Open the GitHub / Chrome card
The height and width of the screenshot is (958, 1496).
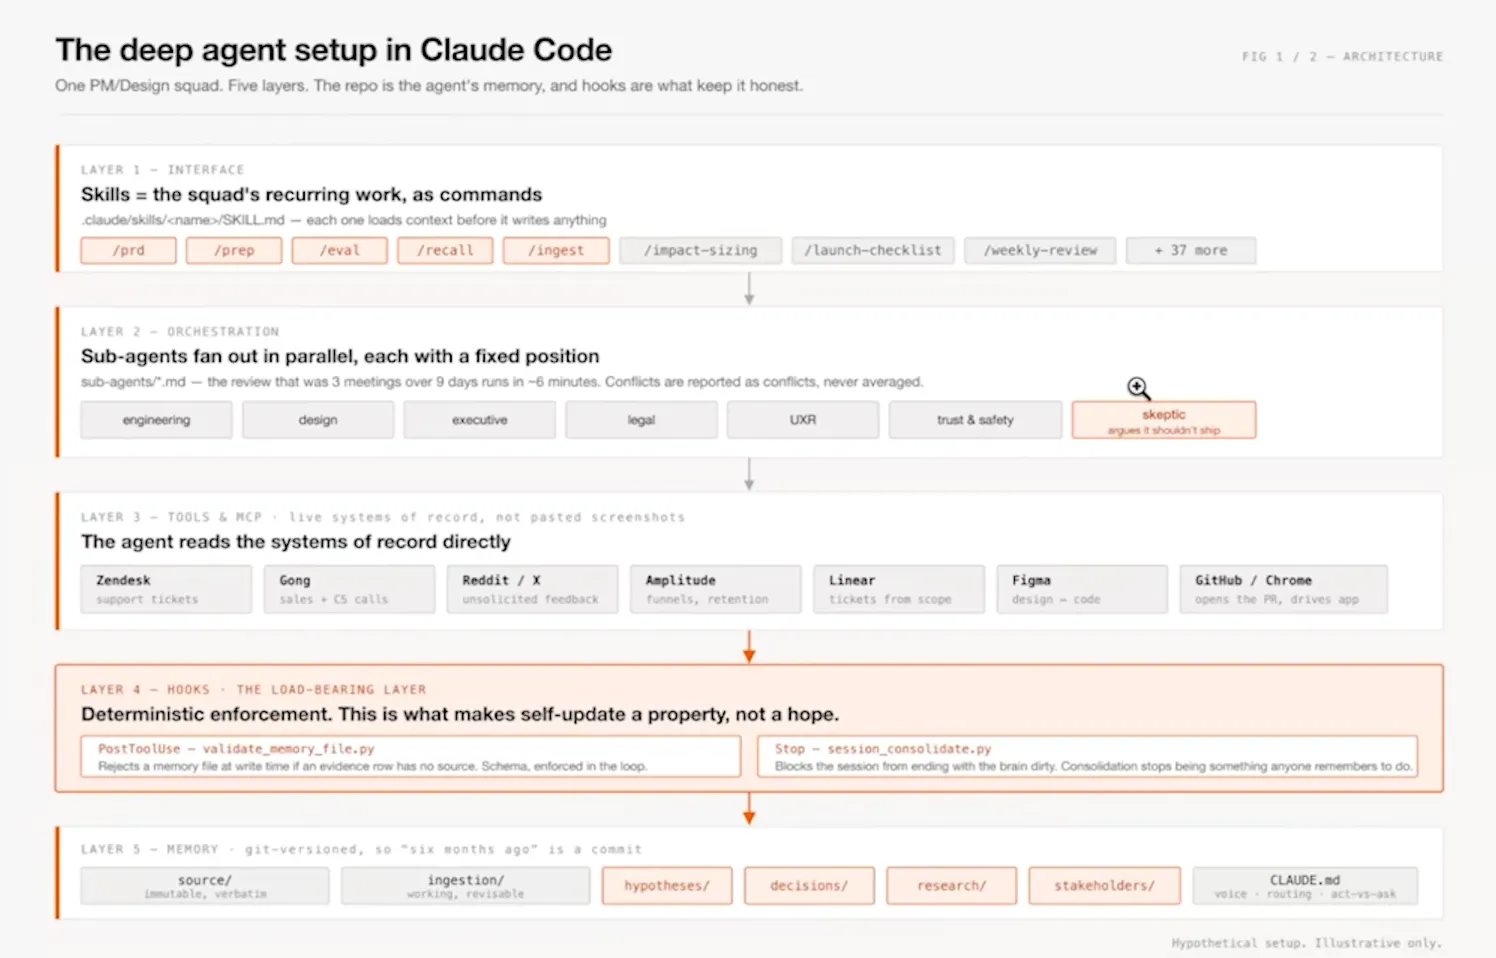1284,589
